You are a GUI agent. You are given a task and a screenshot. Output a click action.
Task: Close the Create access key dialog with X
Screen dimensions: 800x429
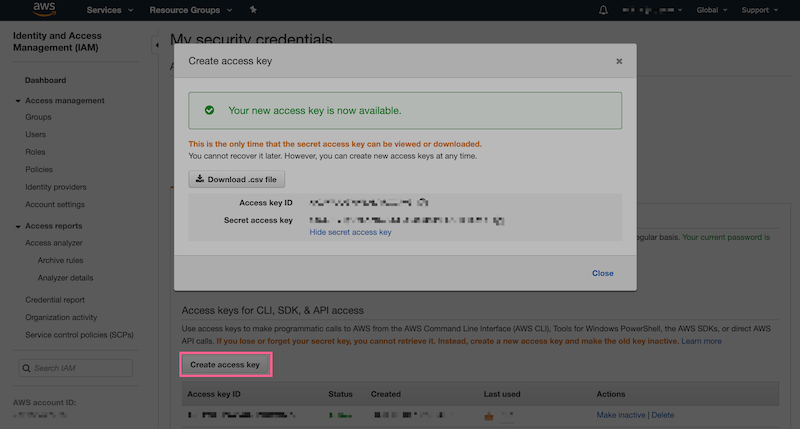click(x=619, y=61)
